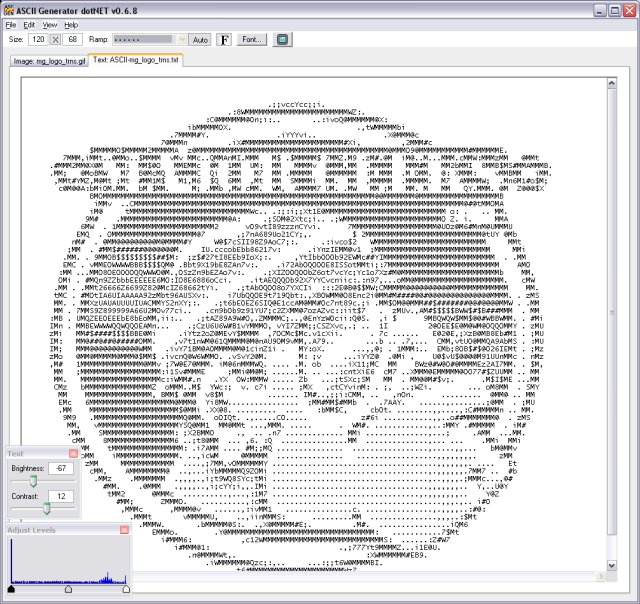The height and width of the screenshot is (604, 640).
Task: Click the ASCII Generator application icon
Action: tap(9, 10)
